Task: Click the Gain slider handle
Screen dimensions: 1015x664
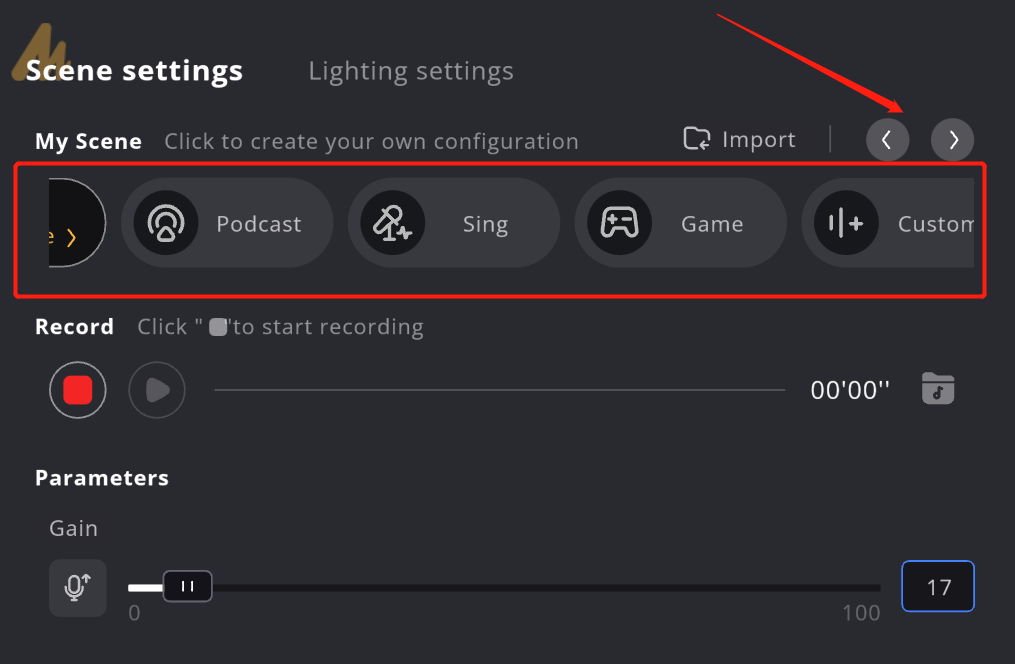Action: (188, 586)
